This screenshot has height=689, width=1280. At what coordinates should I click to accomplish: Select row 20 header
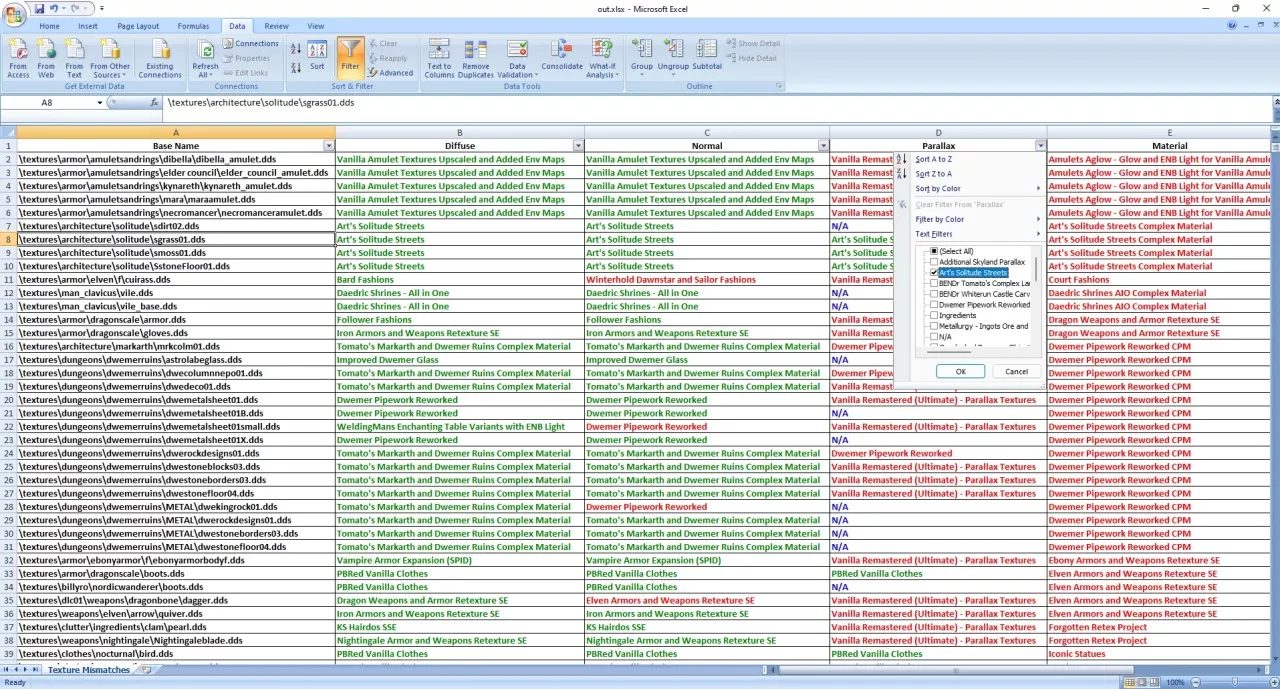pyautogui.click(x=8, y=400)
